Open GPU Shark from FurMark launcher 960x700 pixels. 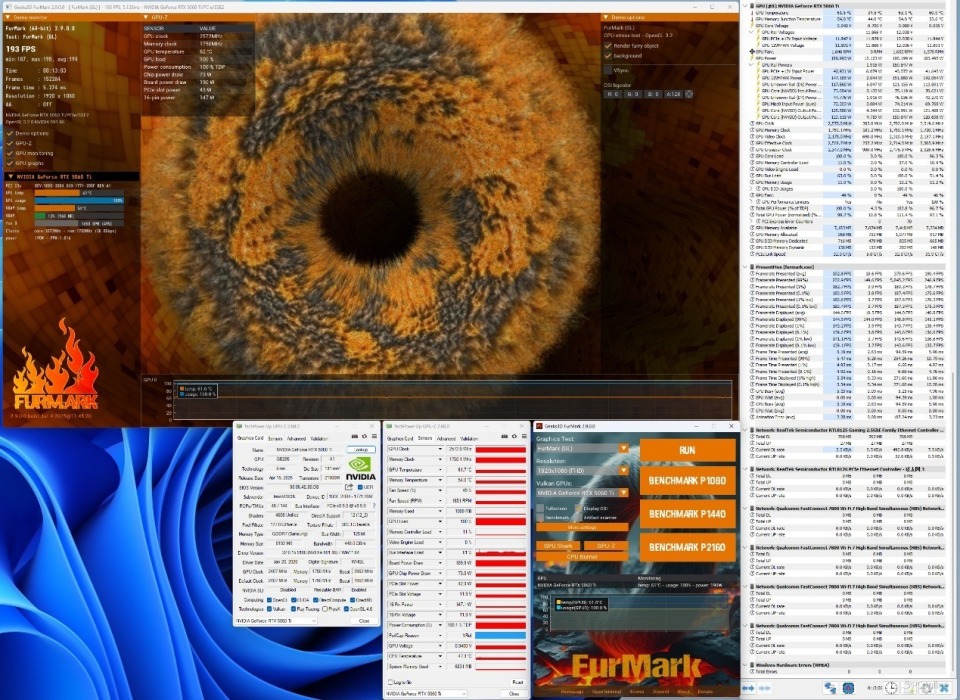click(558, 546)
